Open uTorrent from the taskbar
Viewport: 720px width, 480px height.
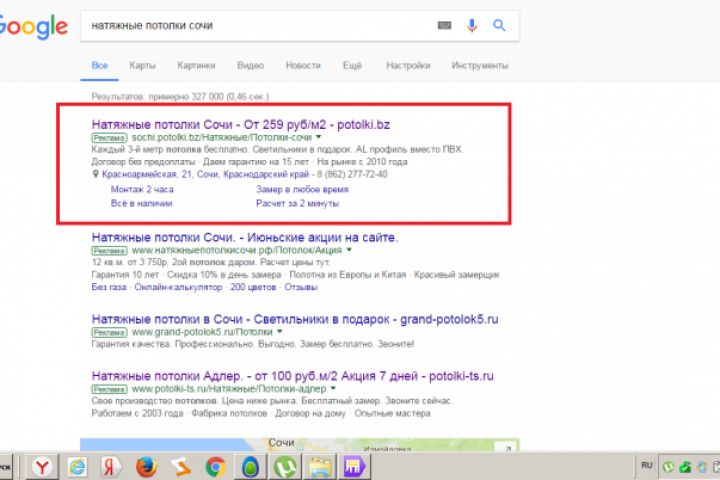pyautogui.click(x=285, y=467)
